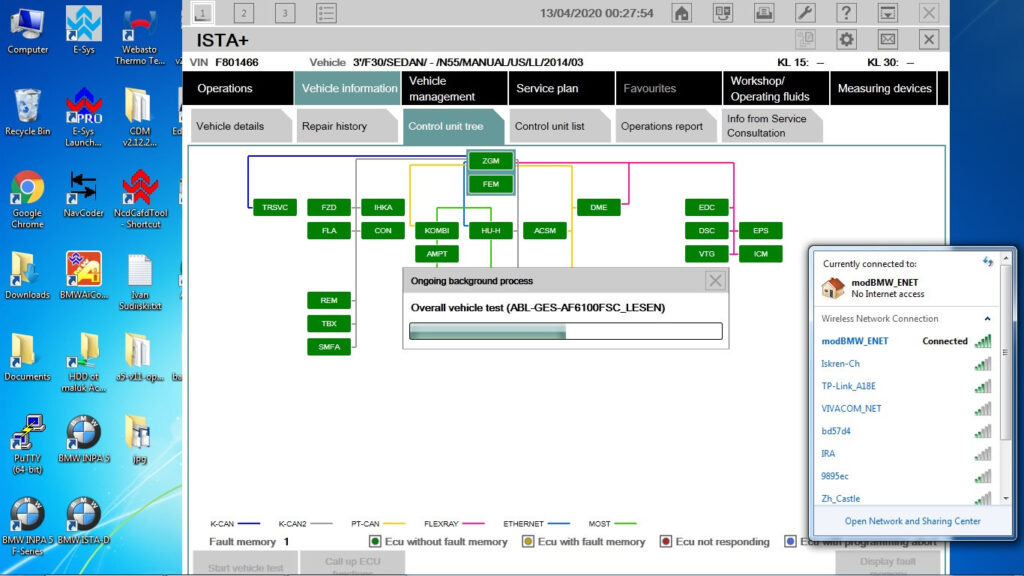Launch BMW ISTA-D desktop shortcut

click(84, 522)
